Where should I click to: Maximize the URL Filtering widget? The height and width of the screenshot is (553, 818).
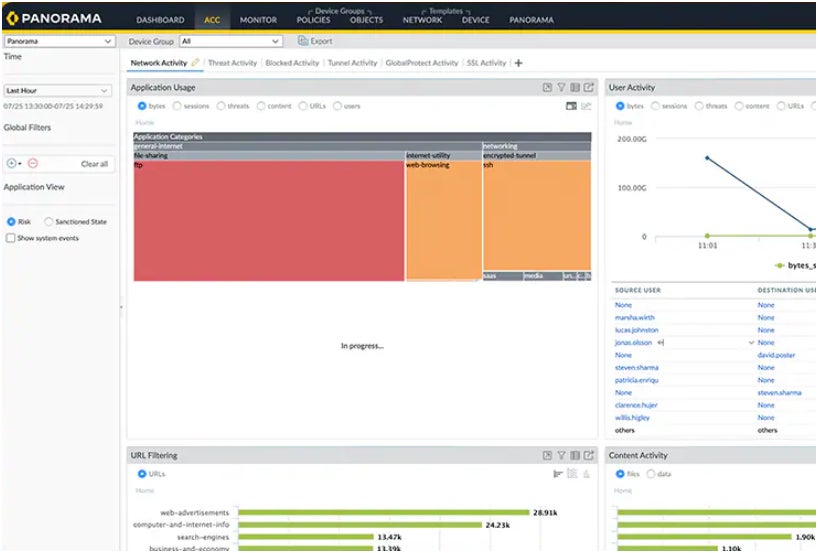point(547,455)
